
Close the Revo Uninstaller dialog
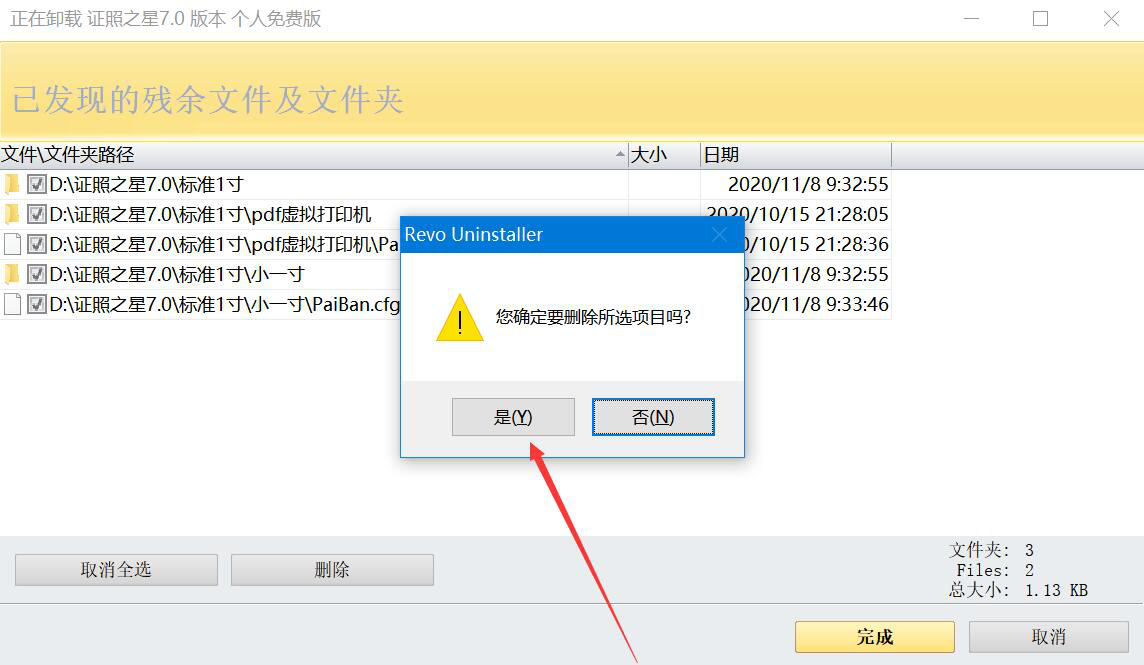719,234
